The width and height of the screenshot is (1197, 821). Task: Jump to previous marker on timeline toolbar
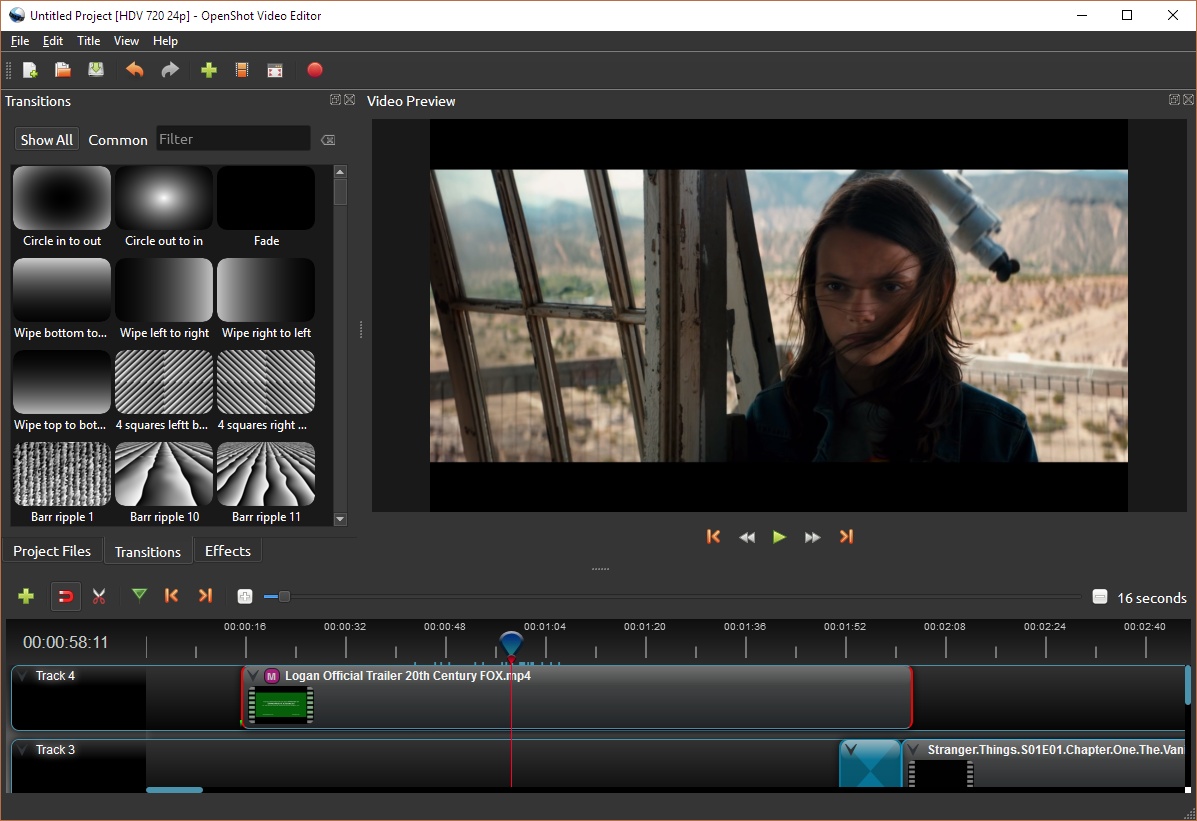click(171, 596)
